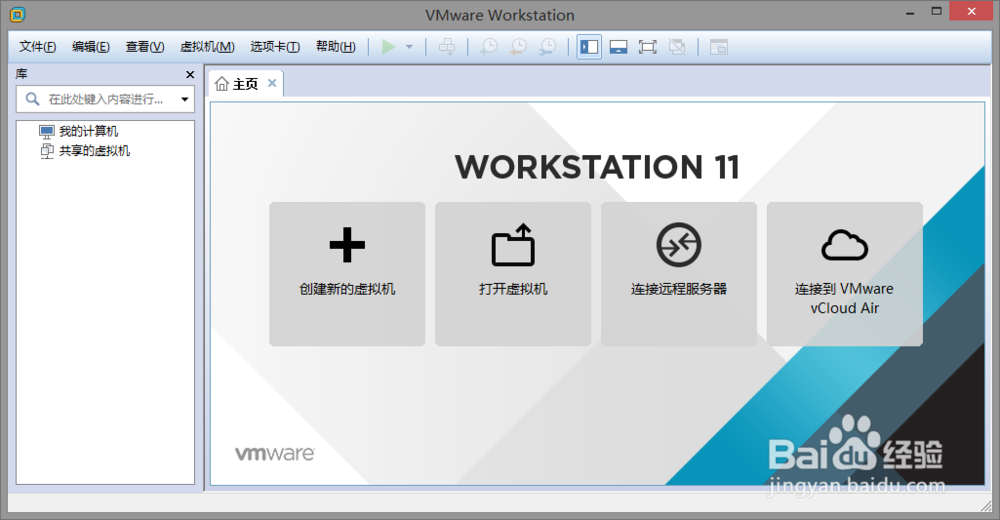Click the library search input field
The height and width of the screenshot is (520, 1000).
pos(105,100)
